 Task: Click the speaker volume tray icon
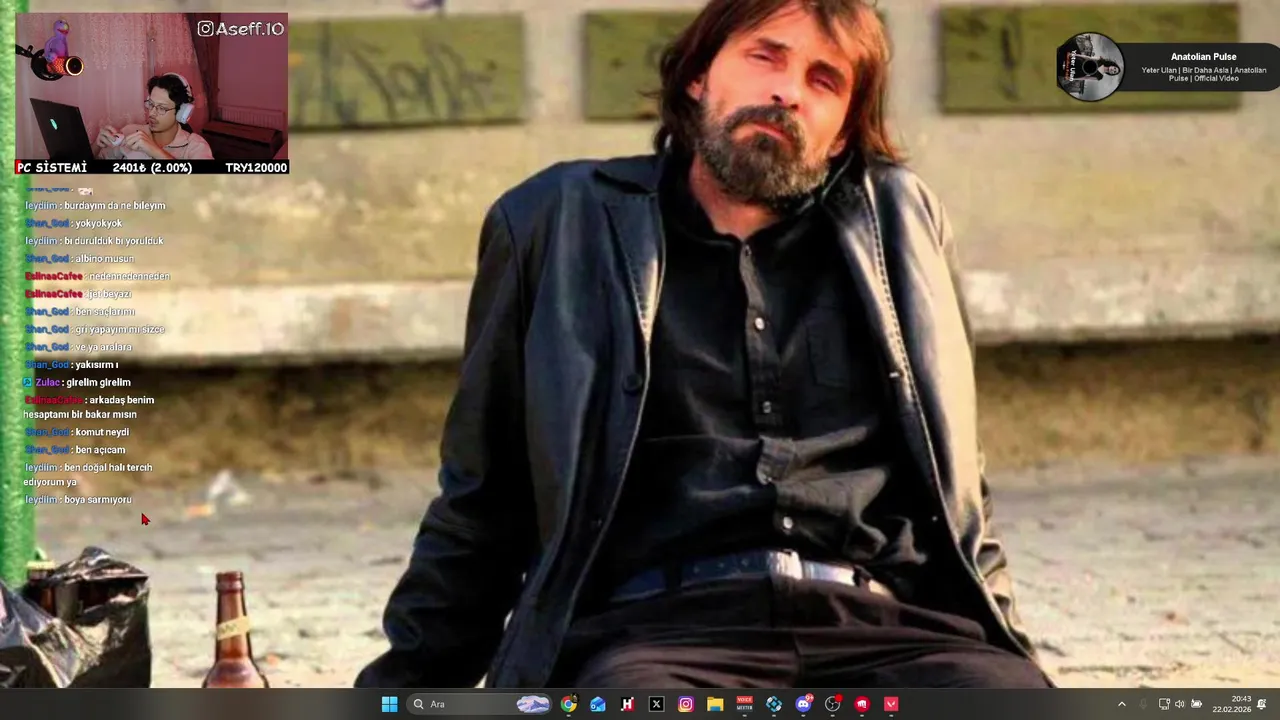(1179, 704)
